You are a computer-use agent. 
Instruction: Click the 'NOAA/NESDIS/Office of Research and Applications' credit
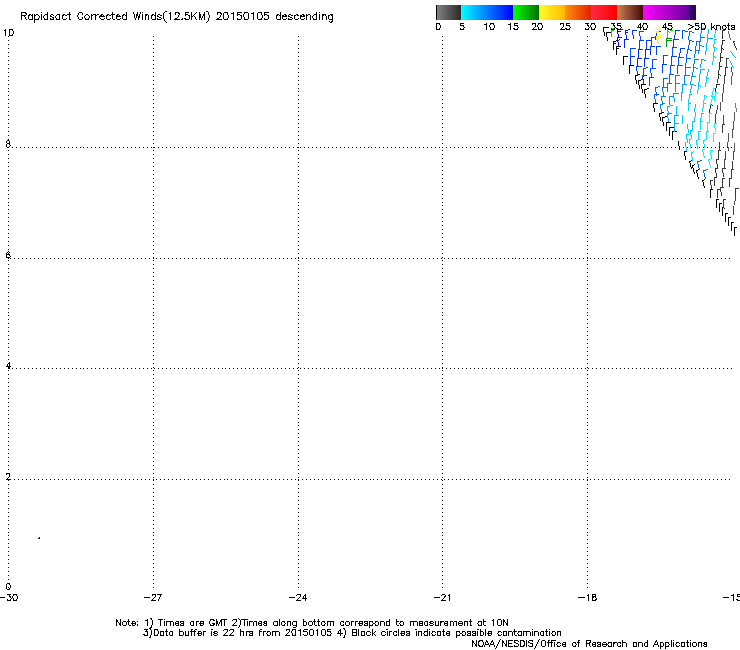pos(589,644)
